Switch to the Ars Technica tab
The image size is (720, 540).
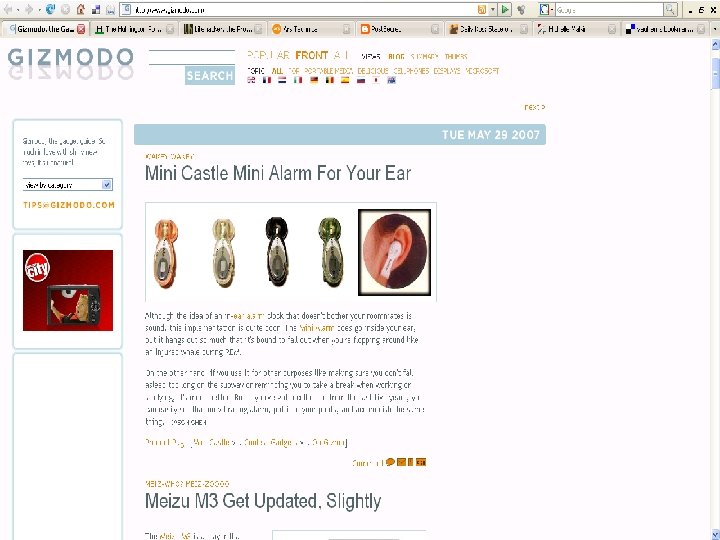310,29
